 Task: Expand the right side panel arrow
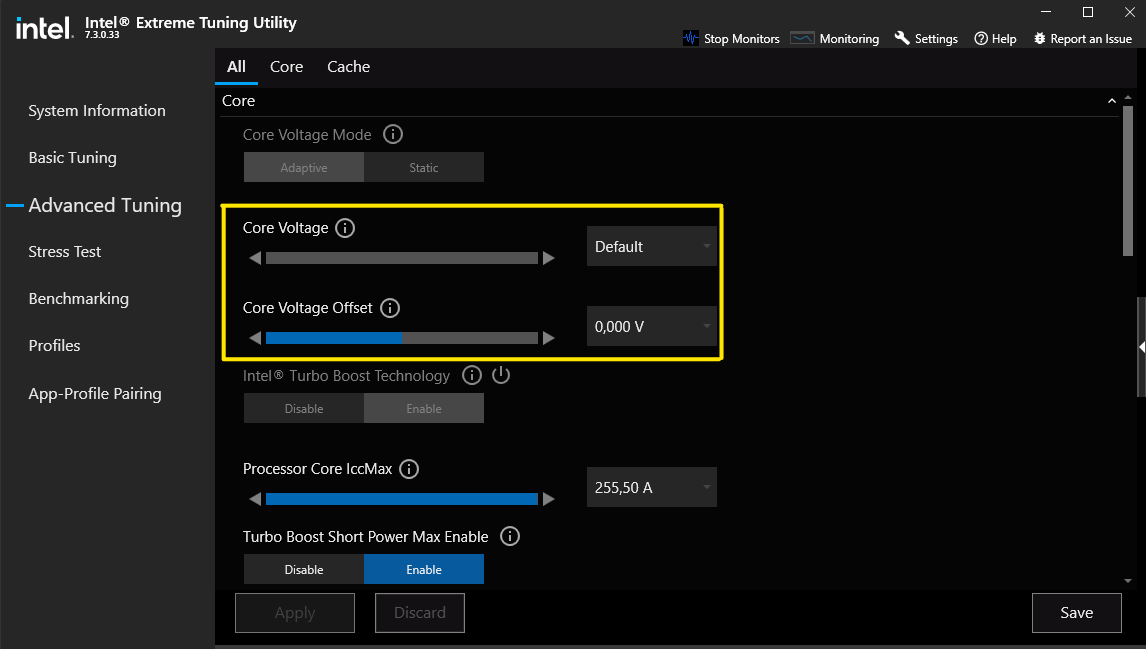[x=1142, y=347]
